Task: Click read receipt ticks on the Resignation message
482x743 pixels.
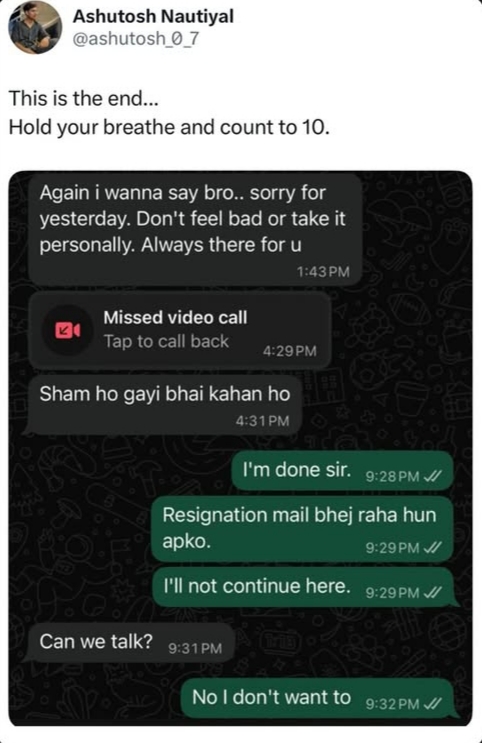Action: coord(434,548)
